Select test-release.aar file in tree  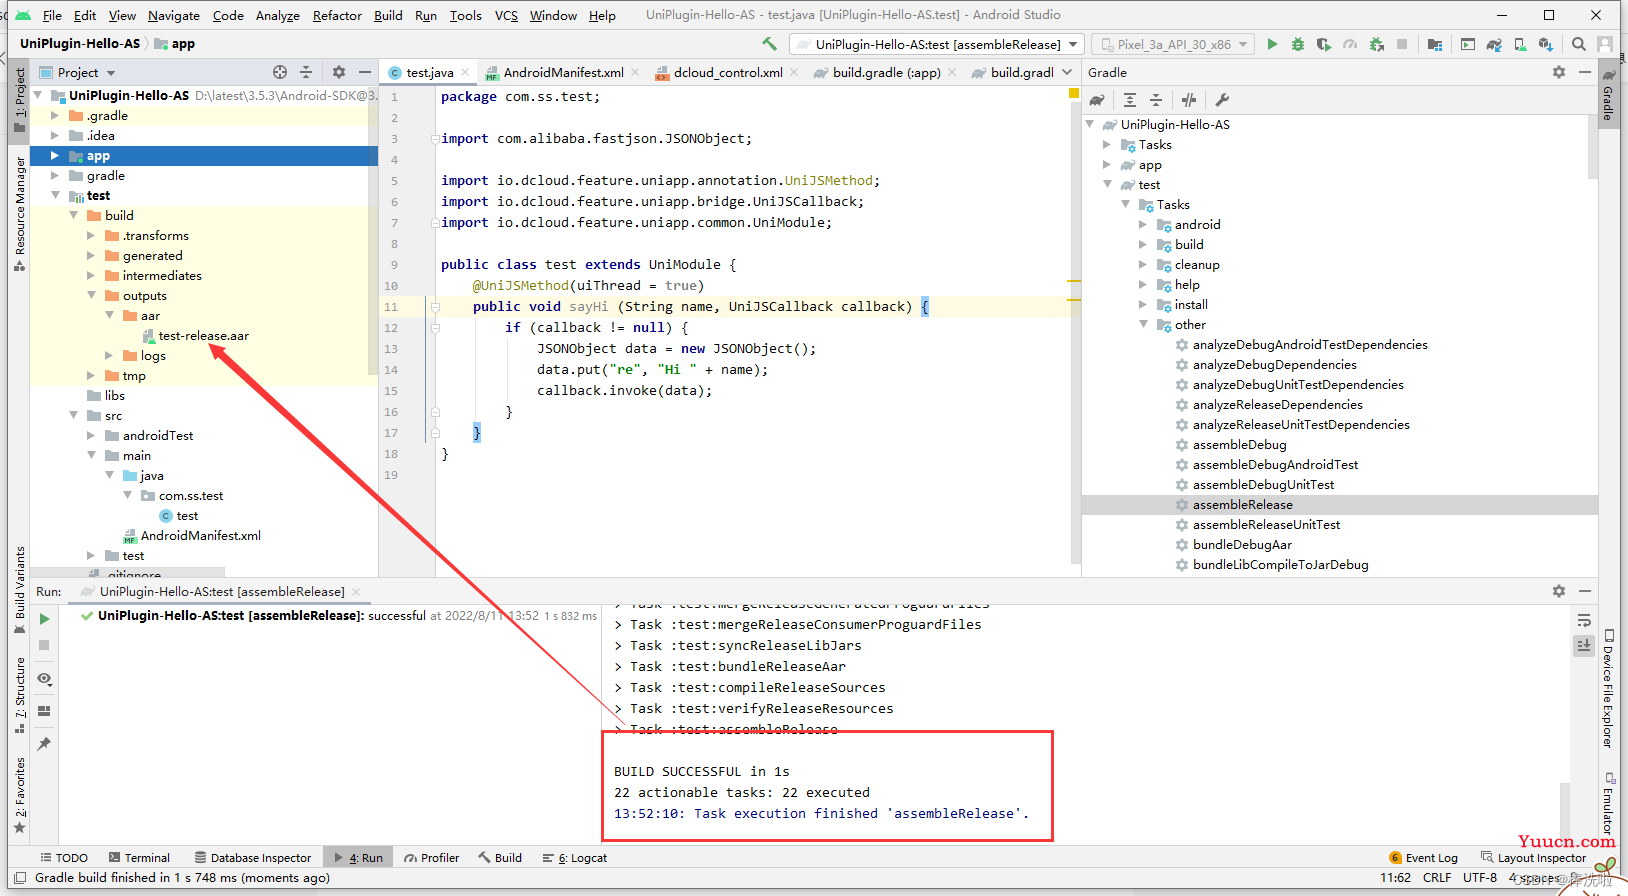coord(204,336)
